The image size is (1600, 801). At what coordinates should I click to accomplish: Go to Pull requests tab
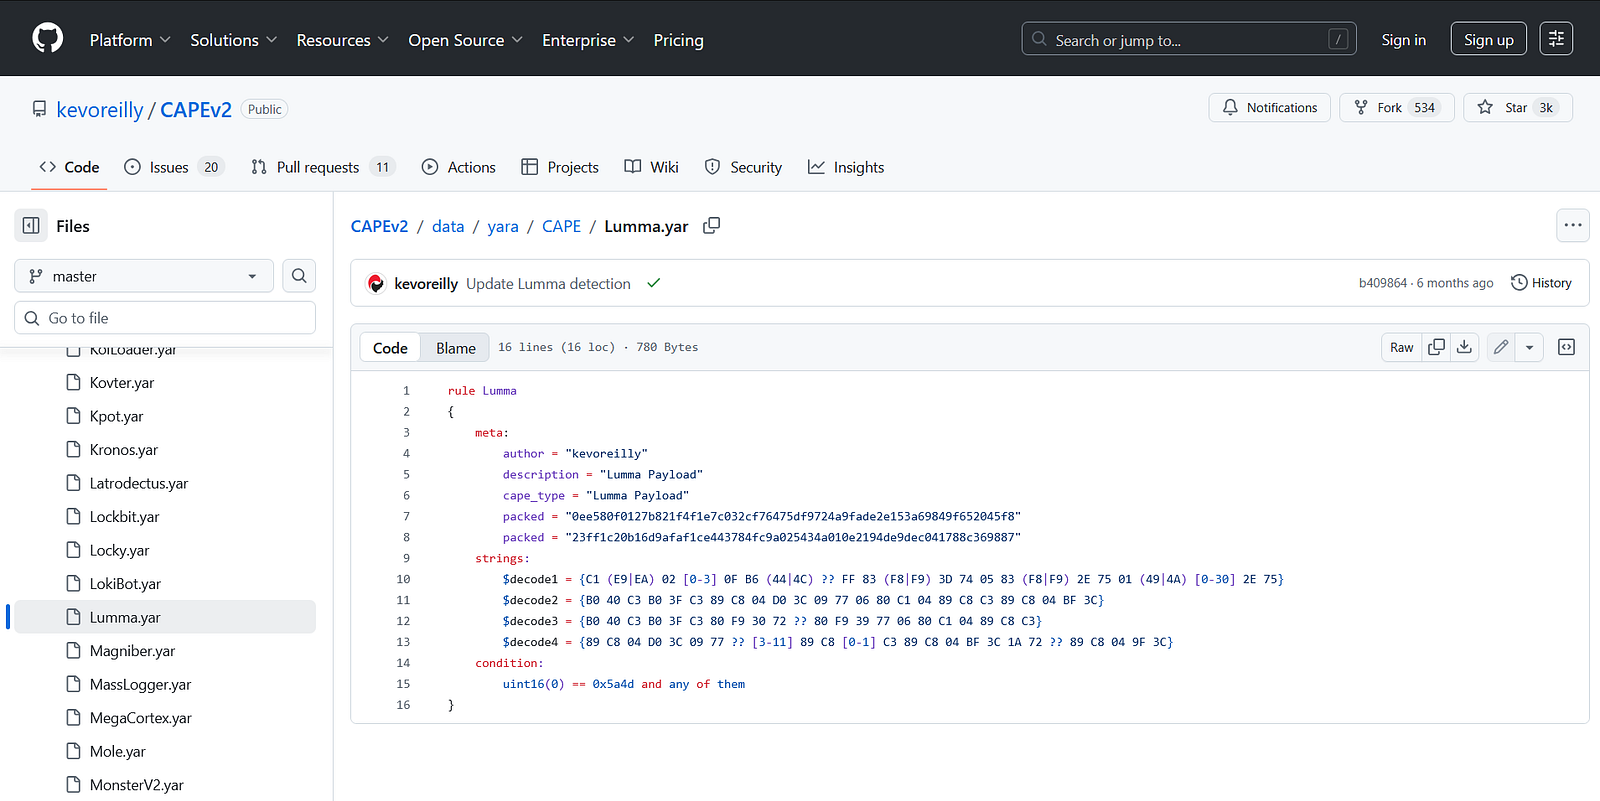click(x=323, y=167)
